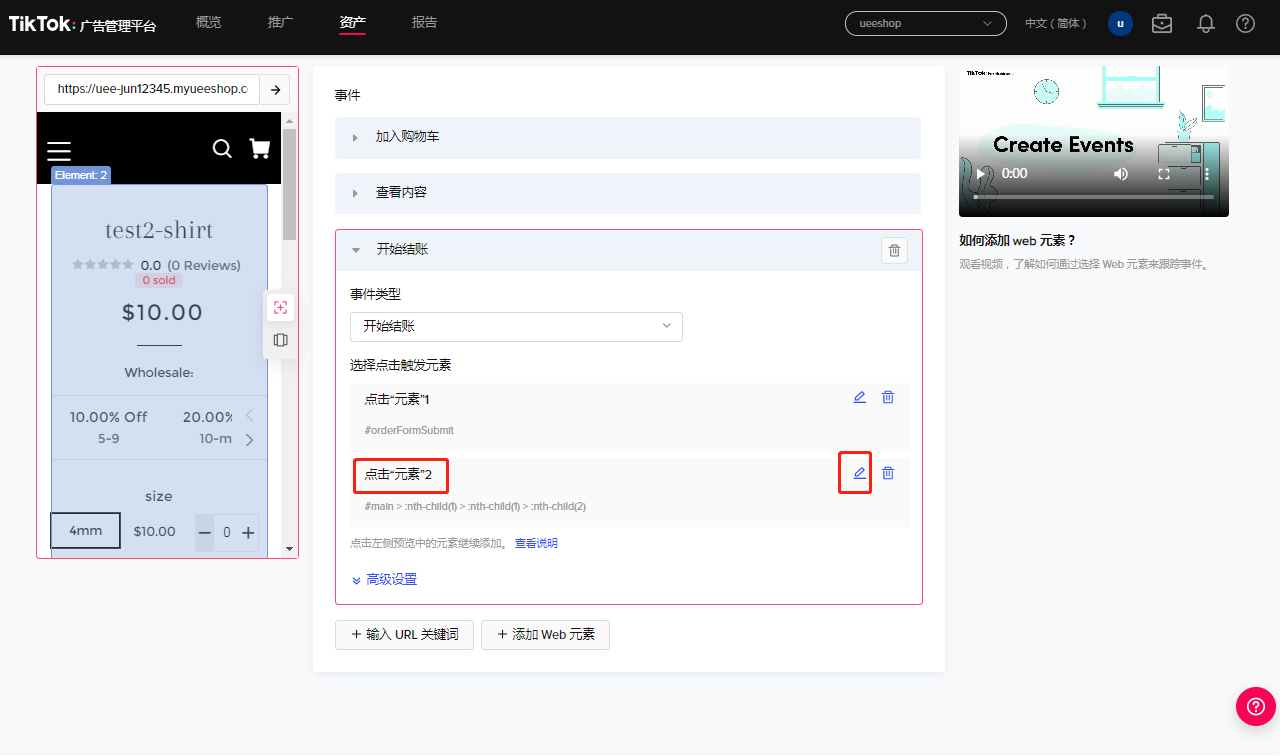The width and height of the screenshot is (1280, 756).
Task: Switch to the 报告 tab
Action: (424, 22)
